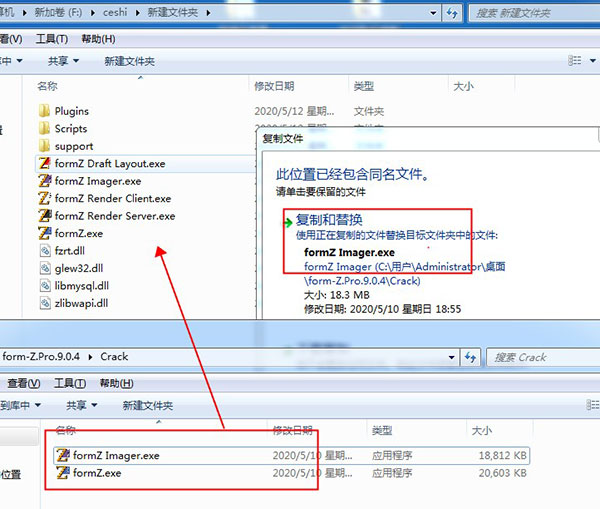Expand breadcrumb arrow after 新建文件夹
This screenshot has width=600, height=509.
pyautogui.click(x=208, y=13)
